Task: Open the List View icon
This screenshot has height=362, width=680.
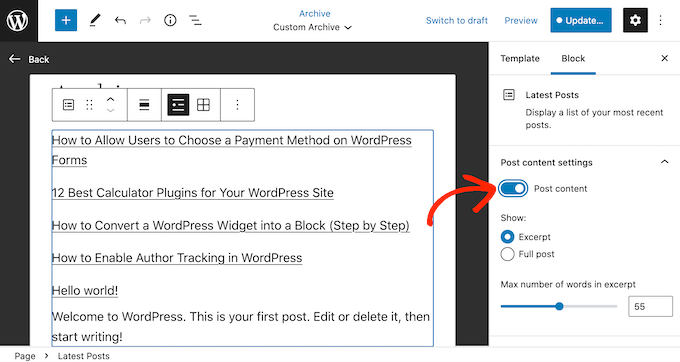Action: (x=195, y=20)
